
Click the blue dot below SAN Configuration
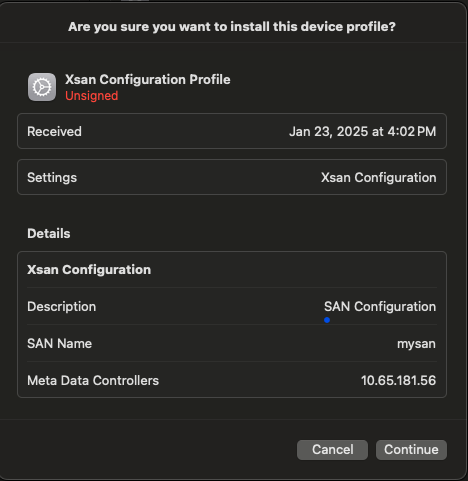[x=327, y=320]
